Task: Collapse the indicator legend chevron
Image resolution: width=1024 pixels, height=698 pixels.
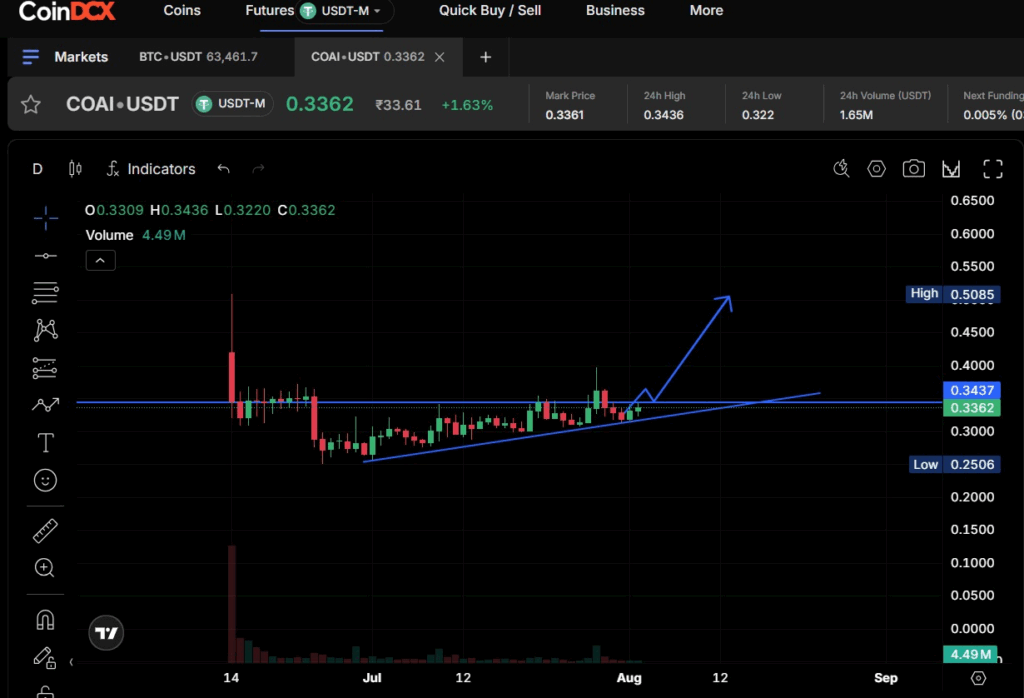Action: (x=101, y=261)
